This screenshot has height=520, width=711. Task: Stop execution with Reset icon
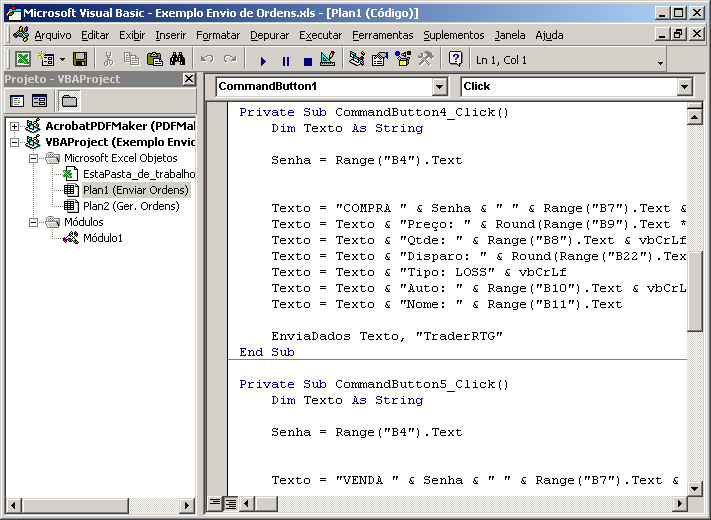tap(307, 61)
